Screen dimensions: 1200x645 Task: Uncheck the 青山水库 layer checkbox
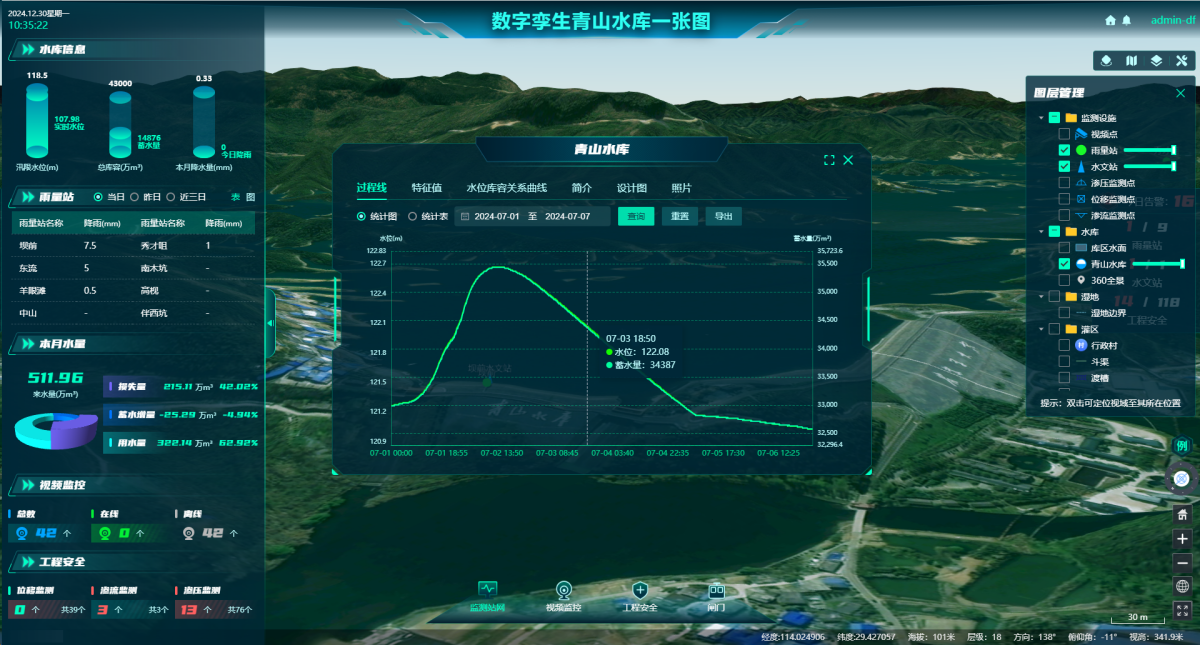(1064, 264)
